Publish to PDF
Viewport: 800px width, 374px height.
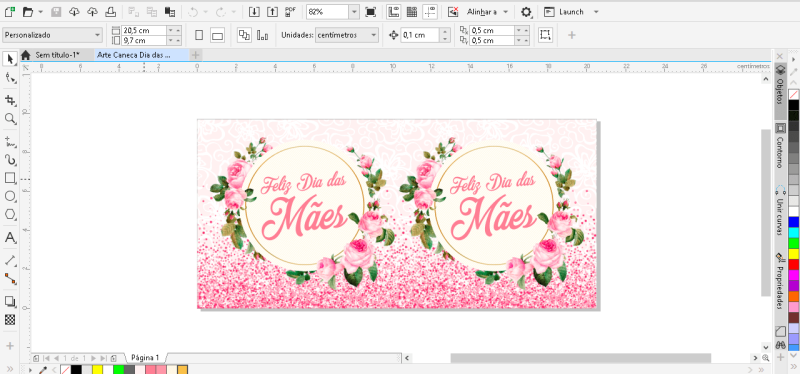[x=291, y=11]
